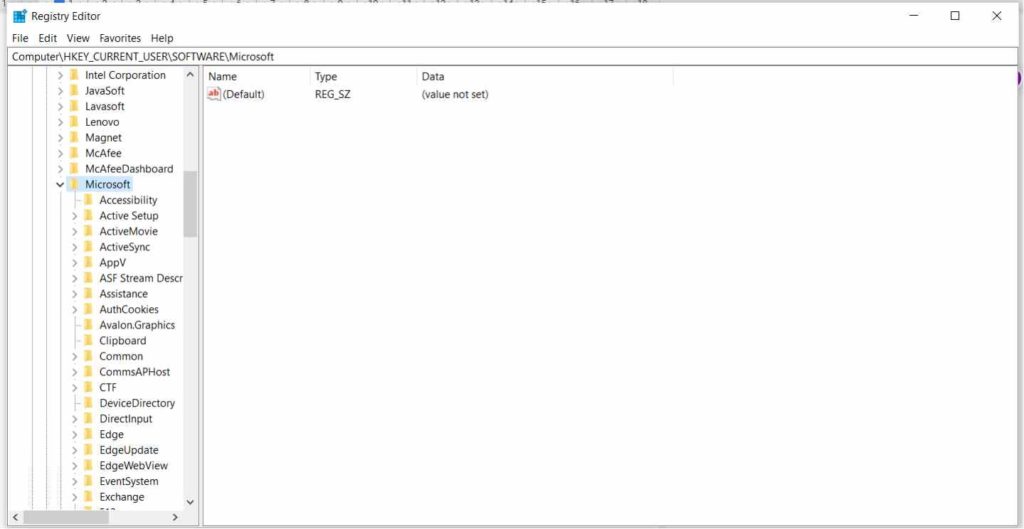This screenshot has width=1024, height=529.
Task: Collapse the Microsoft key
Action: click(60, 185)
